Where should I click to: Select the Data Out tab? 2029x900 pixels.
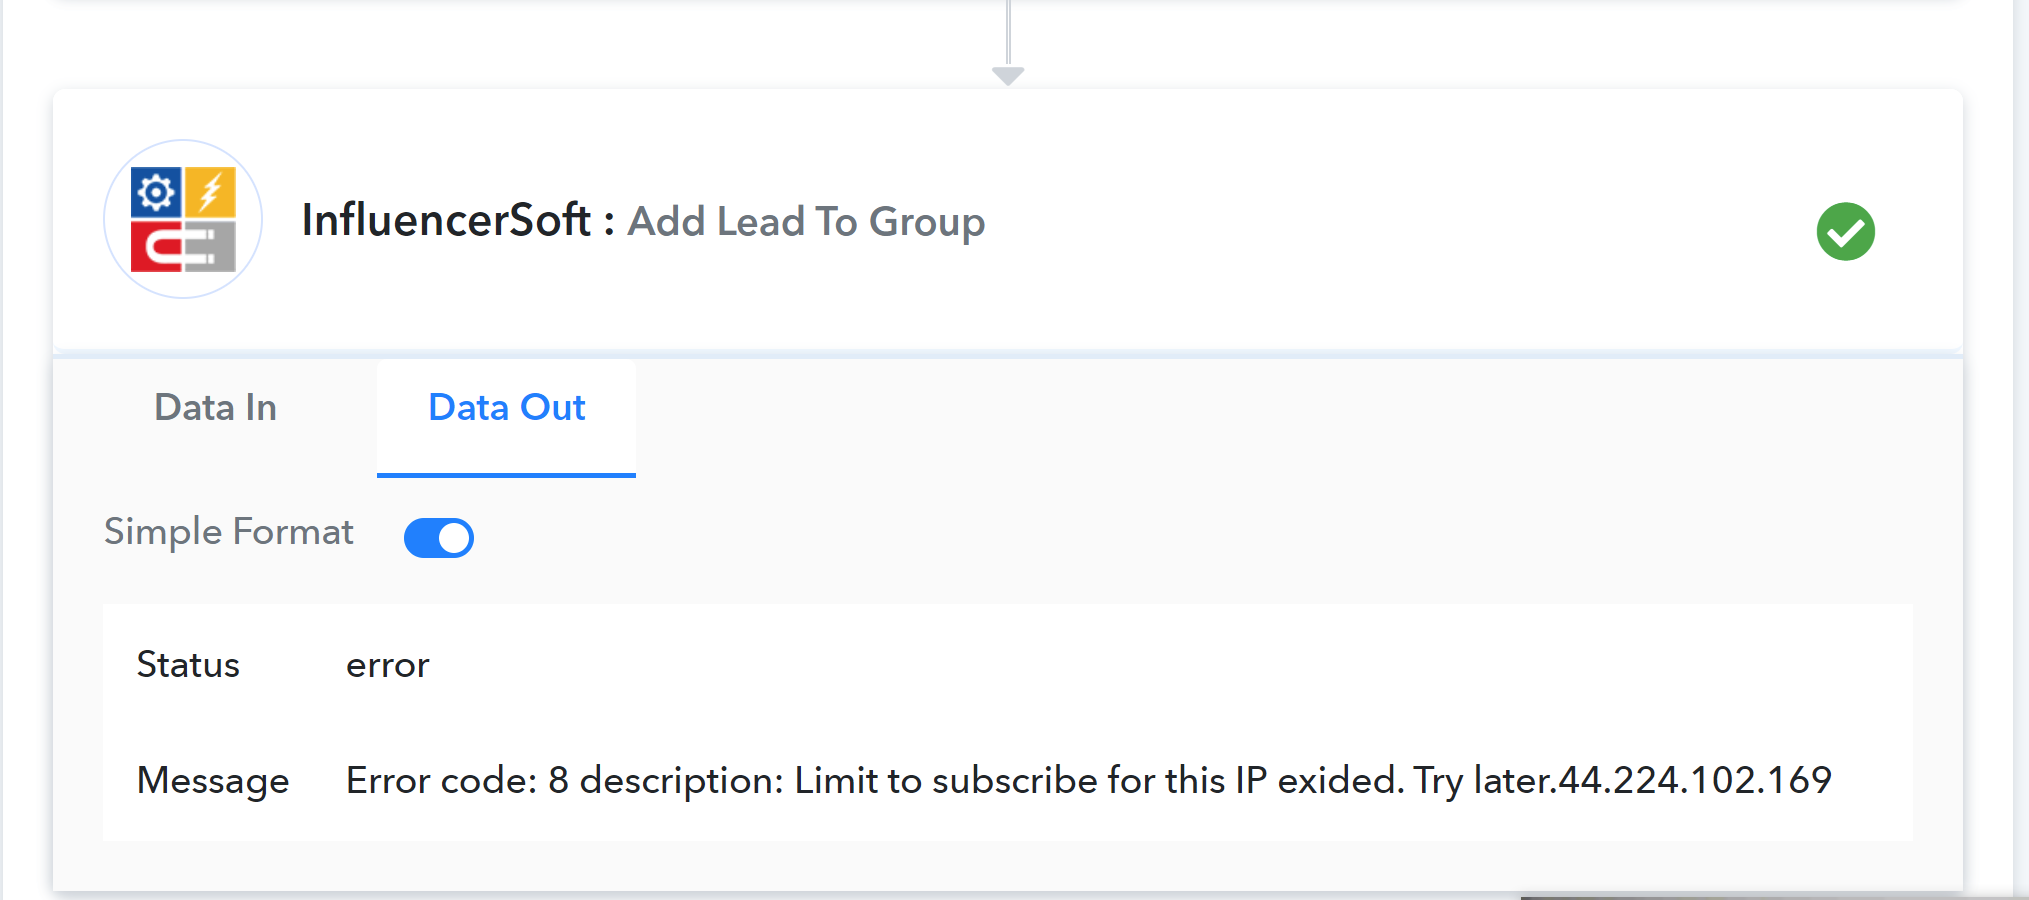[506, 408]
